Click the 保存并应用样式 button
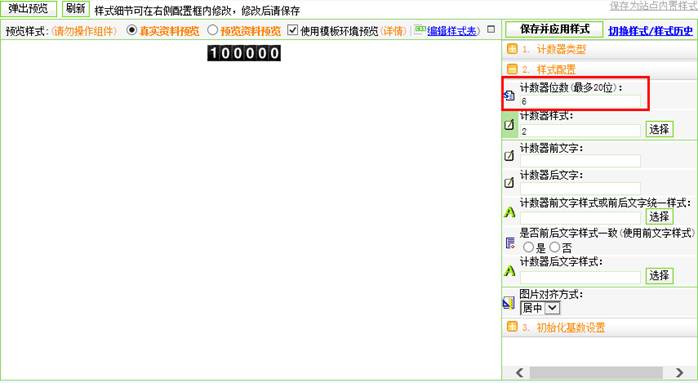The height and width of the screenshot is (383, 698). (555, 30)
